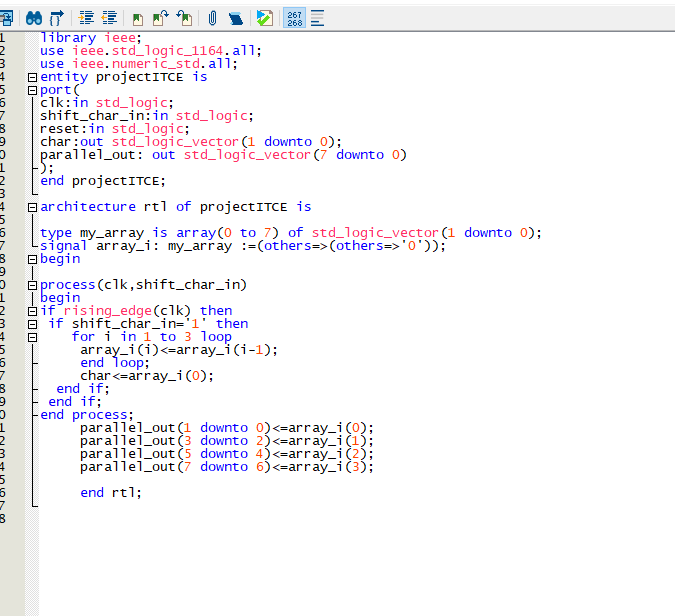This screenshot has width=675, height=616.
Task: Click the 'char<=array_i(0);' assignment
Action: pyautogui.click(x=147, y=376)
